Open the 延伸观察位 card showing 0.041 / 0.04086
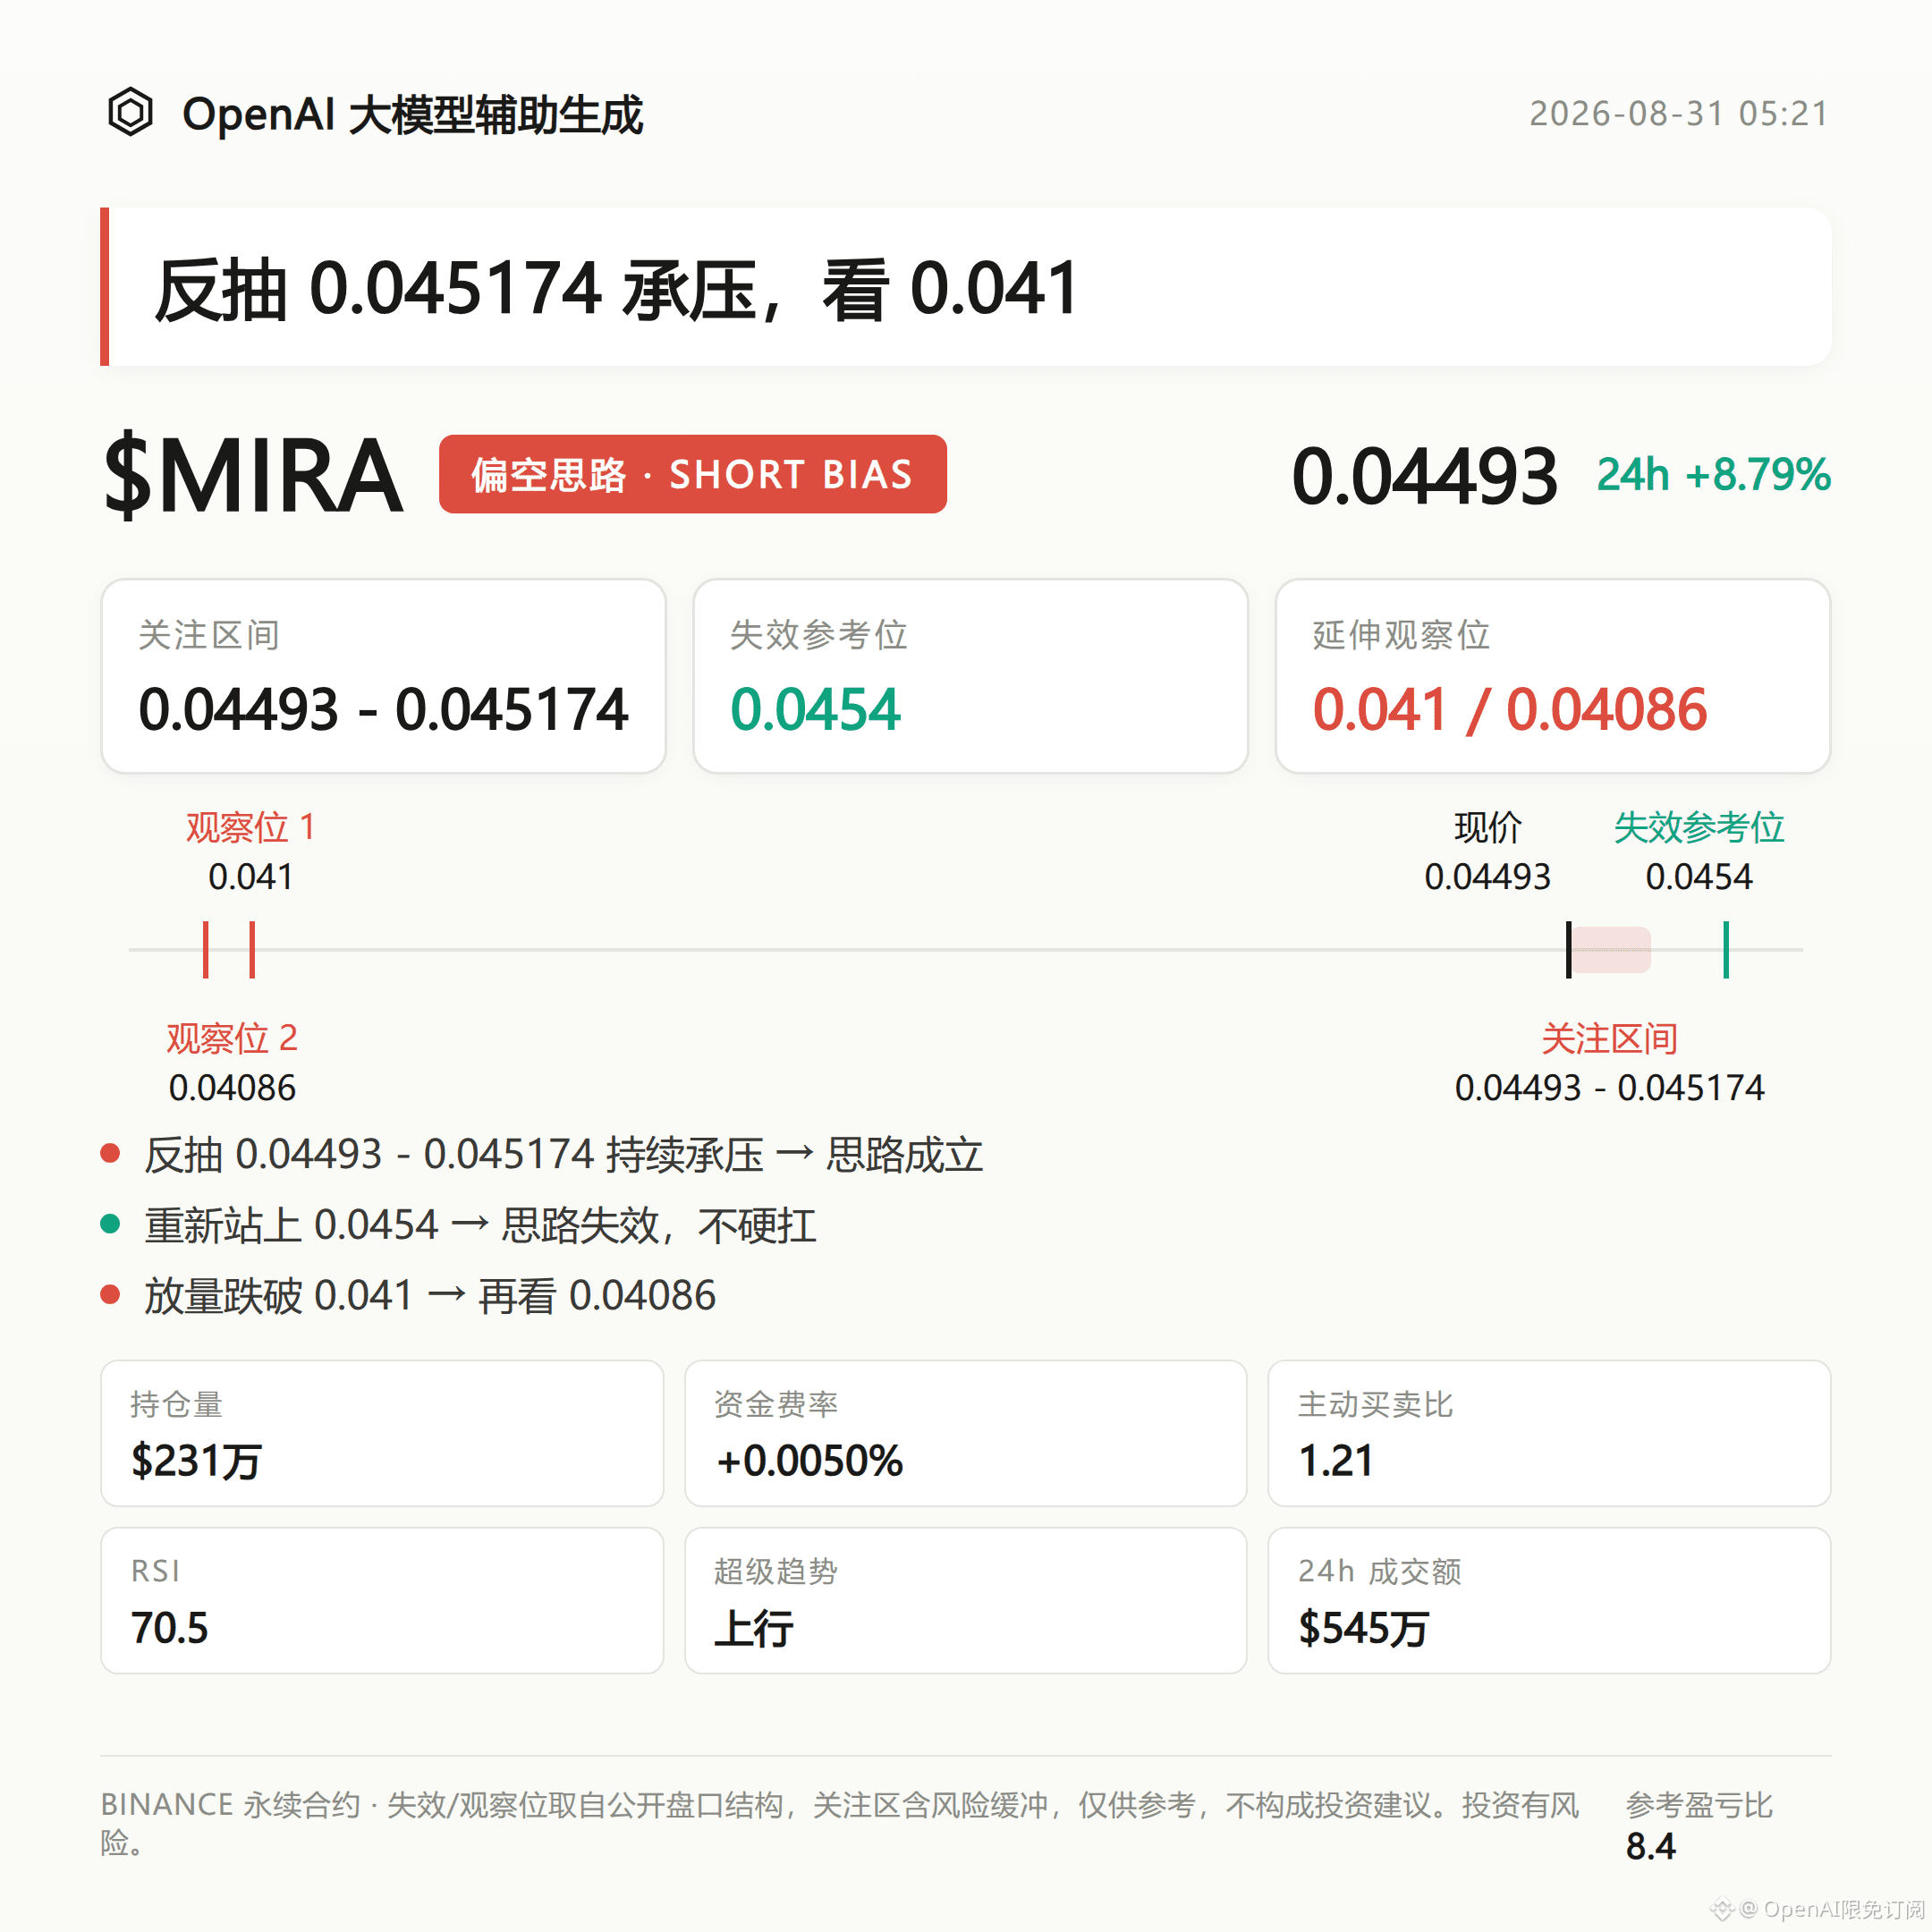 (x=1552, y=676)
